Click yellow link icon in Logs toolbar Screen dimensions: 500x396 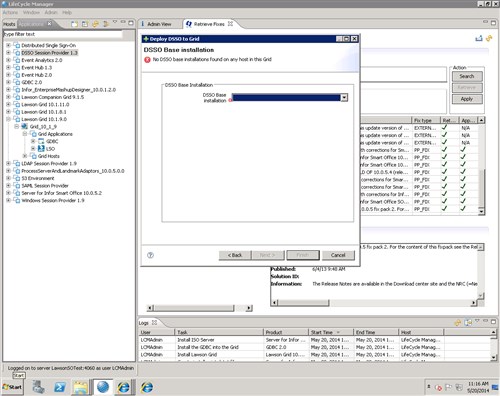coord(458,322)
